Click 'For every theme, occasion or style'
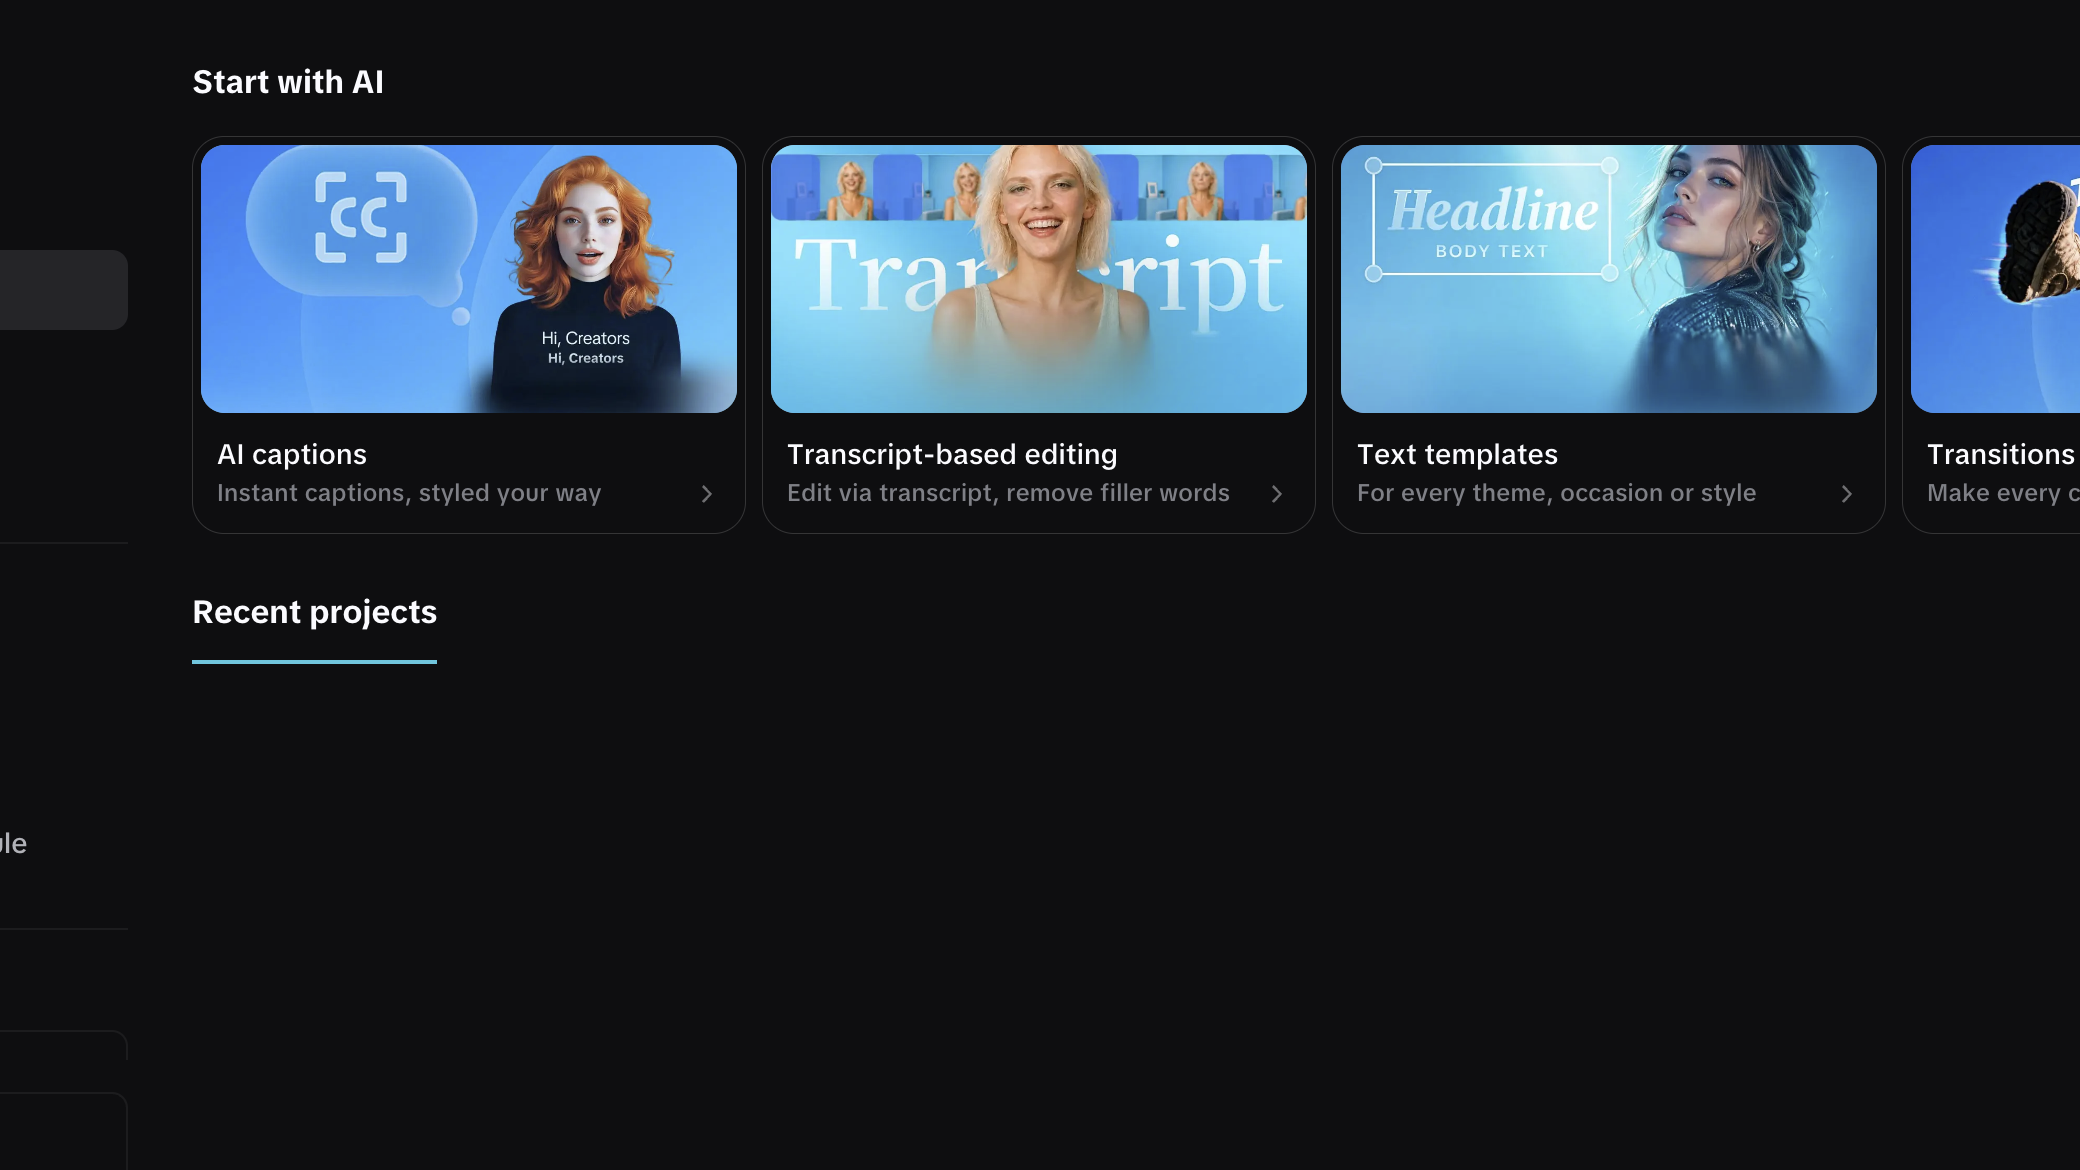This screenshot has height=1170, width=2080. [1556, 493]
